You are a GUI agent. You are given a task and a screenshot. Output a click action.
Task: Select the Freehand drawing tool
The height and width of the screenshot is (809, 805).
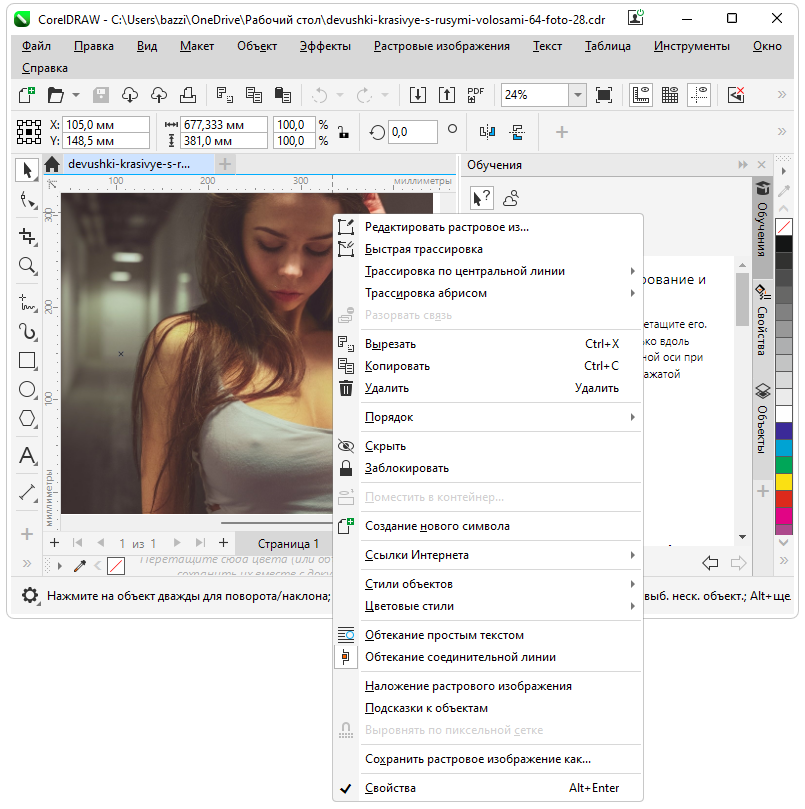[27, 303]
